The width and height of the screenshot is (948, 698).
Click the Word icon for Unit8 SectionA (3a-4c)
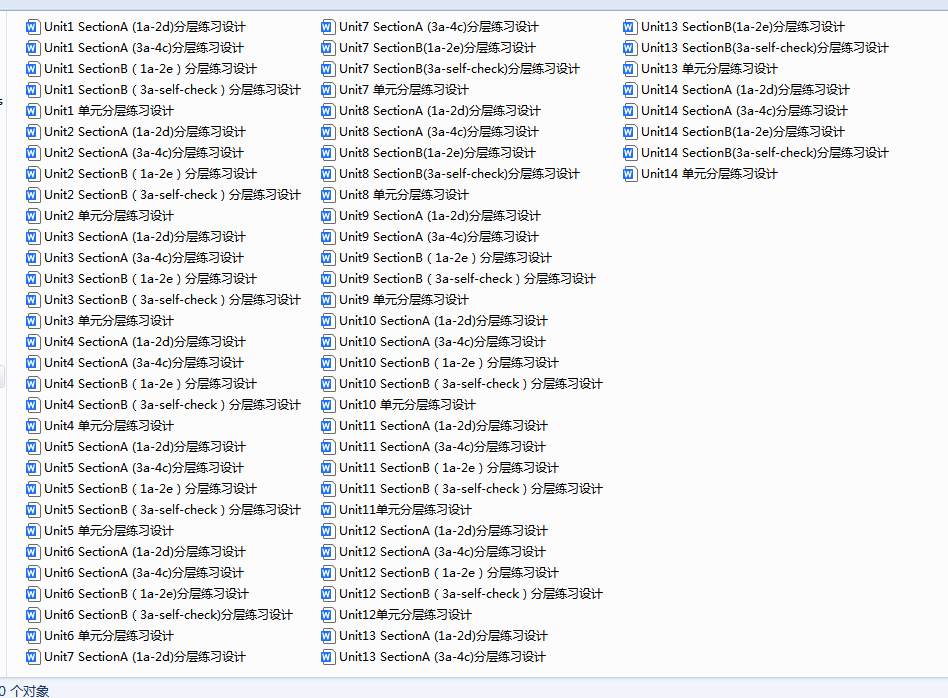[328, 132]
